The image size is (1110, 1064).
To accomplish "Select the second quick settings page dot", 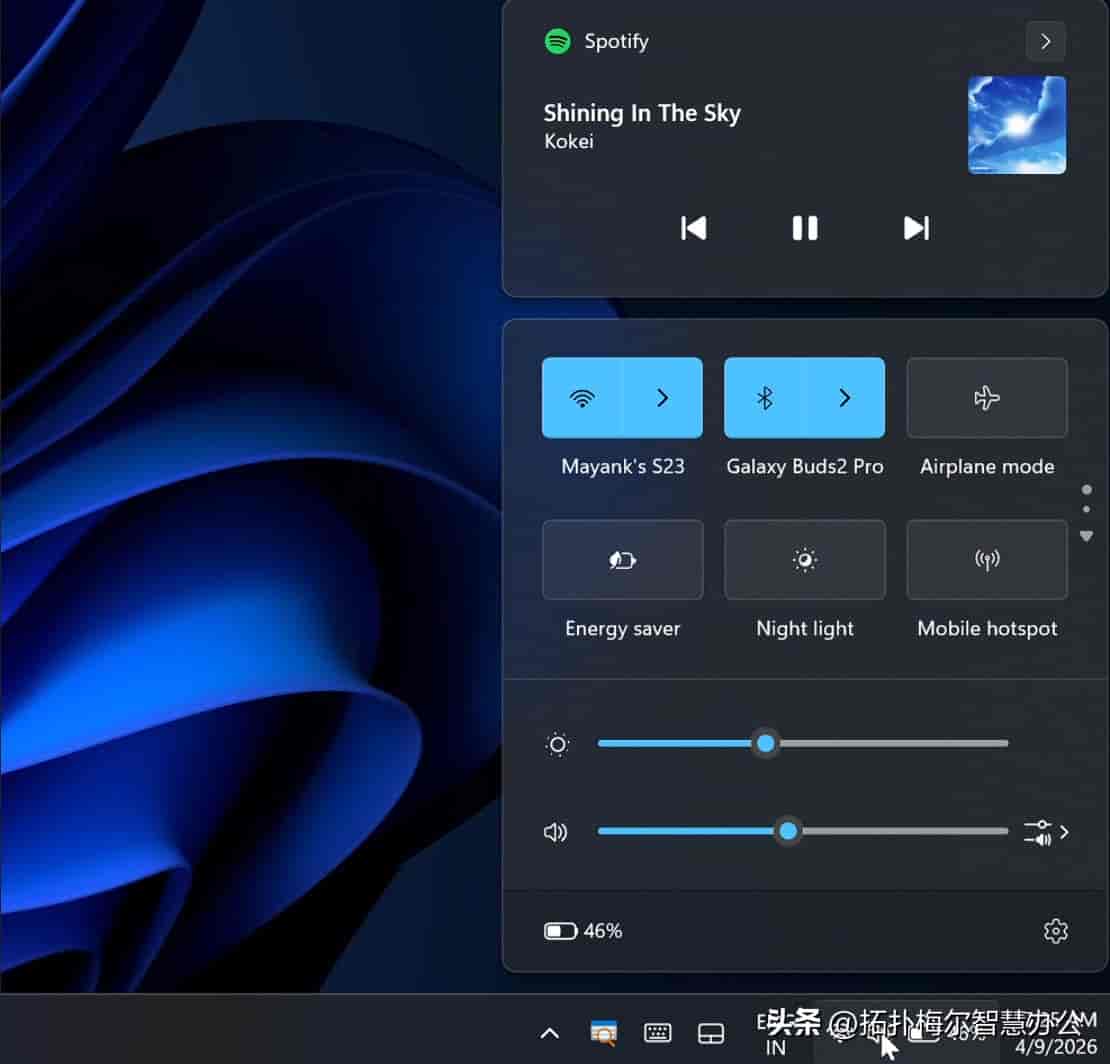I will [1087, 509].
